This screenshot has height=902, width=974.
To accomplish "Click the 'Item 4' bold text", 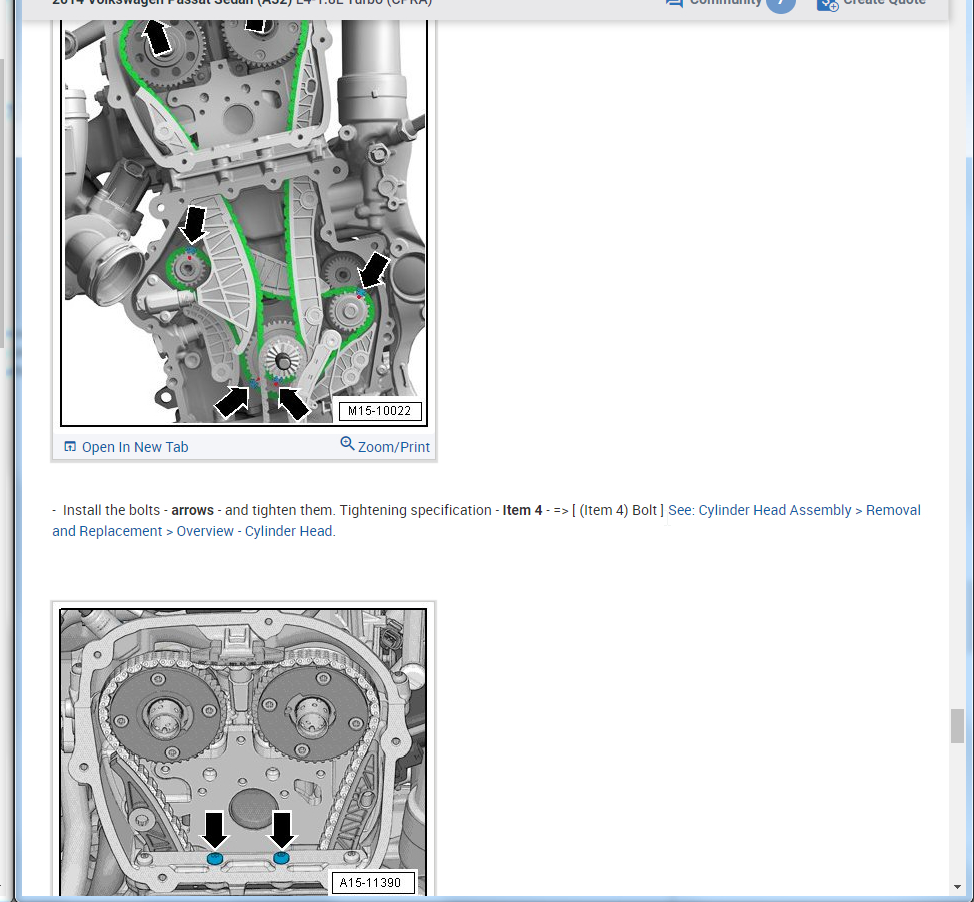I will click(x=522, y=510).
